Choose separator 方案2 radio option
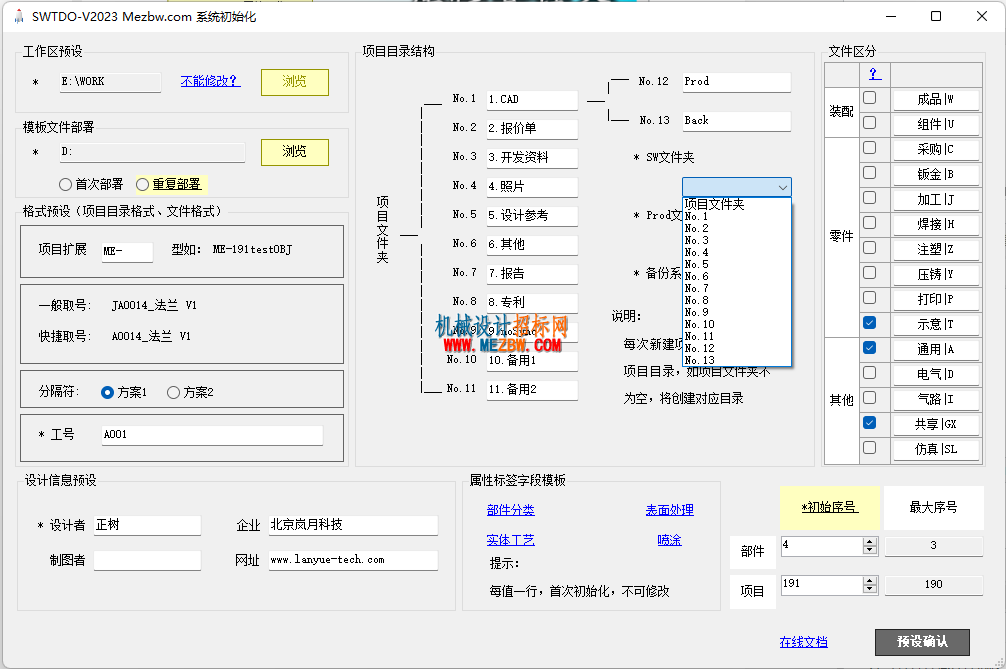 coord(173,393)
